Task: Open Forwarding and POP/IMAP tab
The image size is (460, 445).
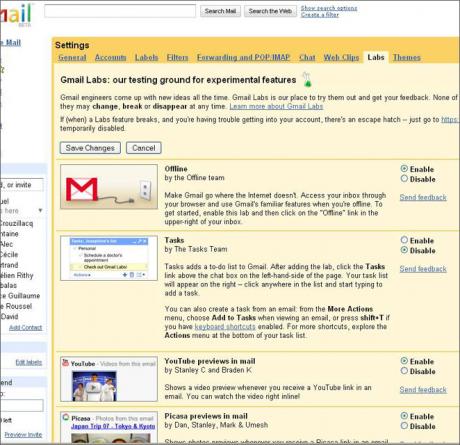Action: click(x=243, y=57)
